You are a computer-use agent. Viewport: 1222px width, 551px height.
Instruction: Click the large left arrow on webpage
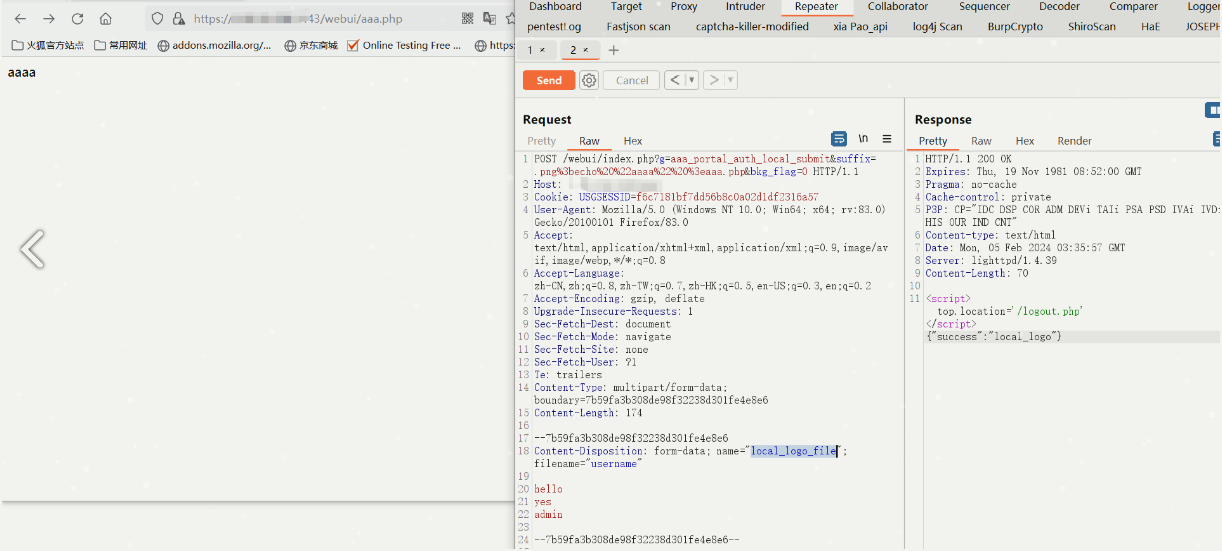pos(32,249)
